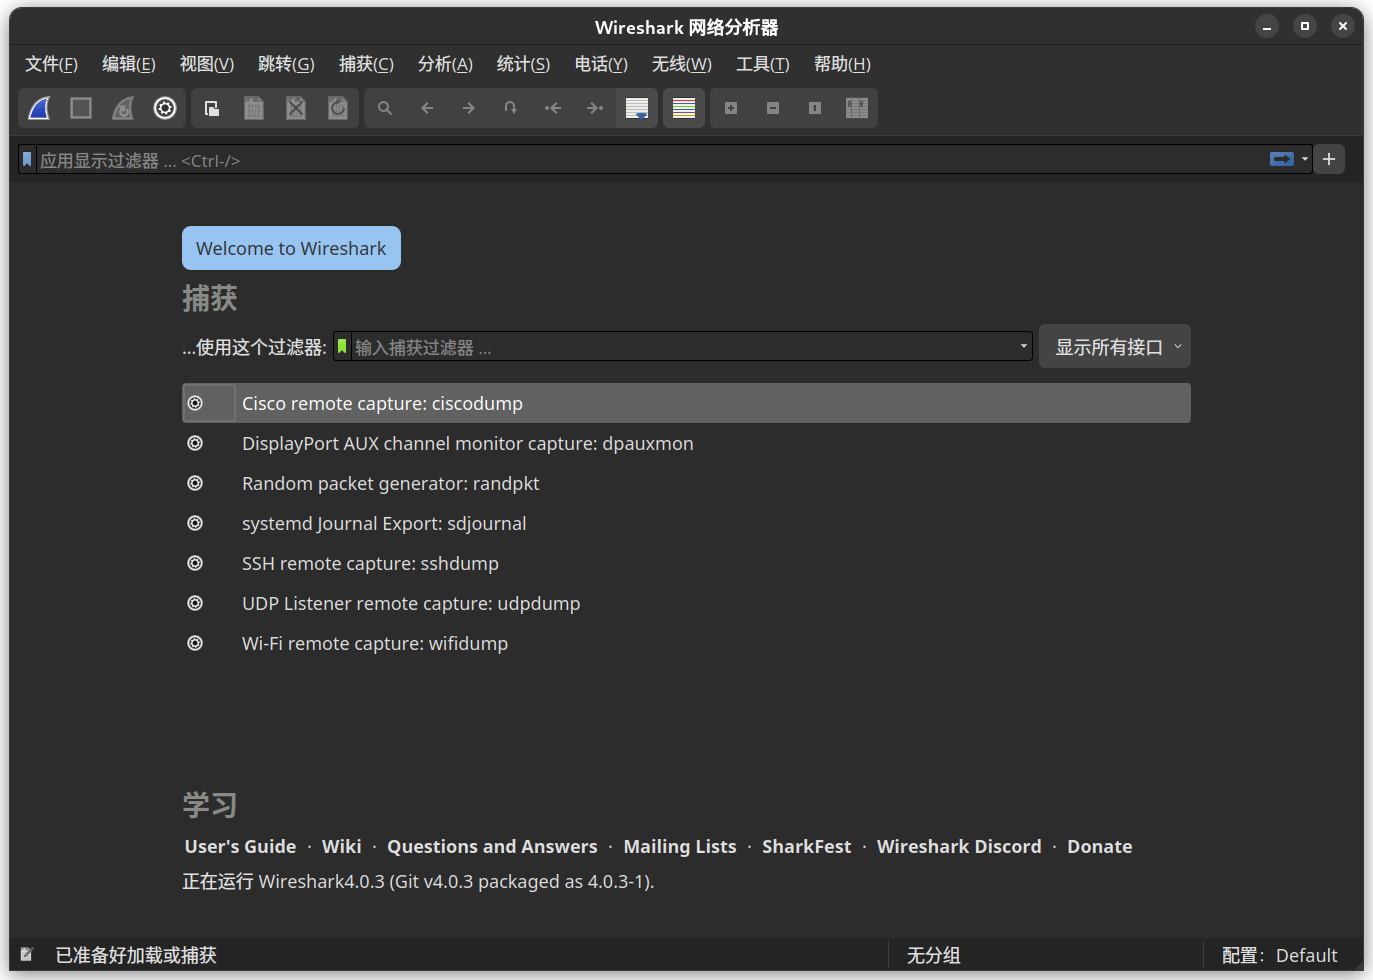Select systemd Journal Export: sdjournal
The width and height of the screenshot is (1373, 980).
pyautogui.click(x=686, y=523)
